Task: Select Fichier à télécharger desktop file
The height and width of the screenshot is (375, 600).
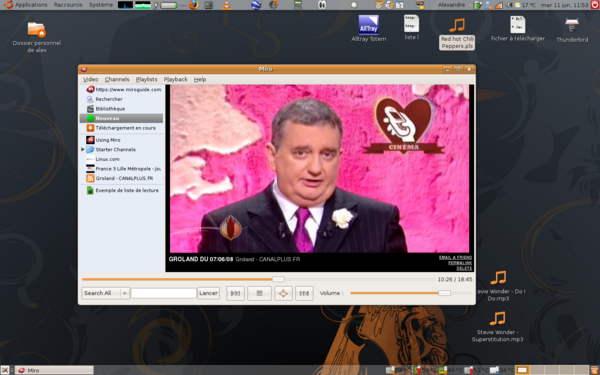Action: 518,28
